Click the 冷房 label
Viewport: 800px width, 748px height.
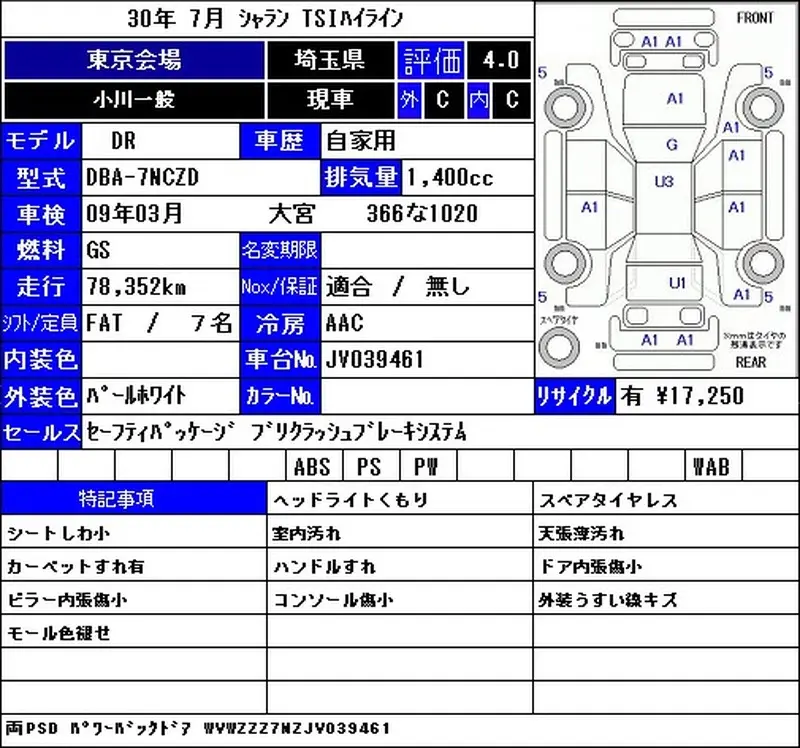[280, 324]
